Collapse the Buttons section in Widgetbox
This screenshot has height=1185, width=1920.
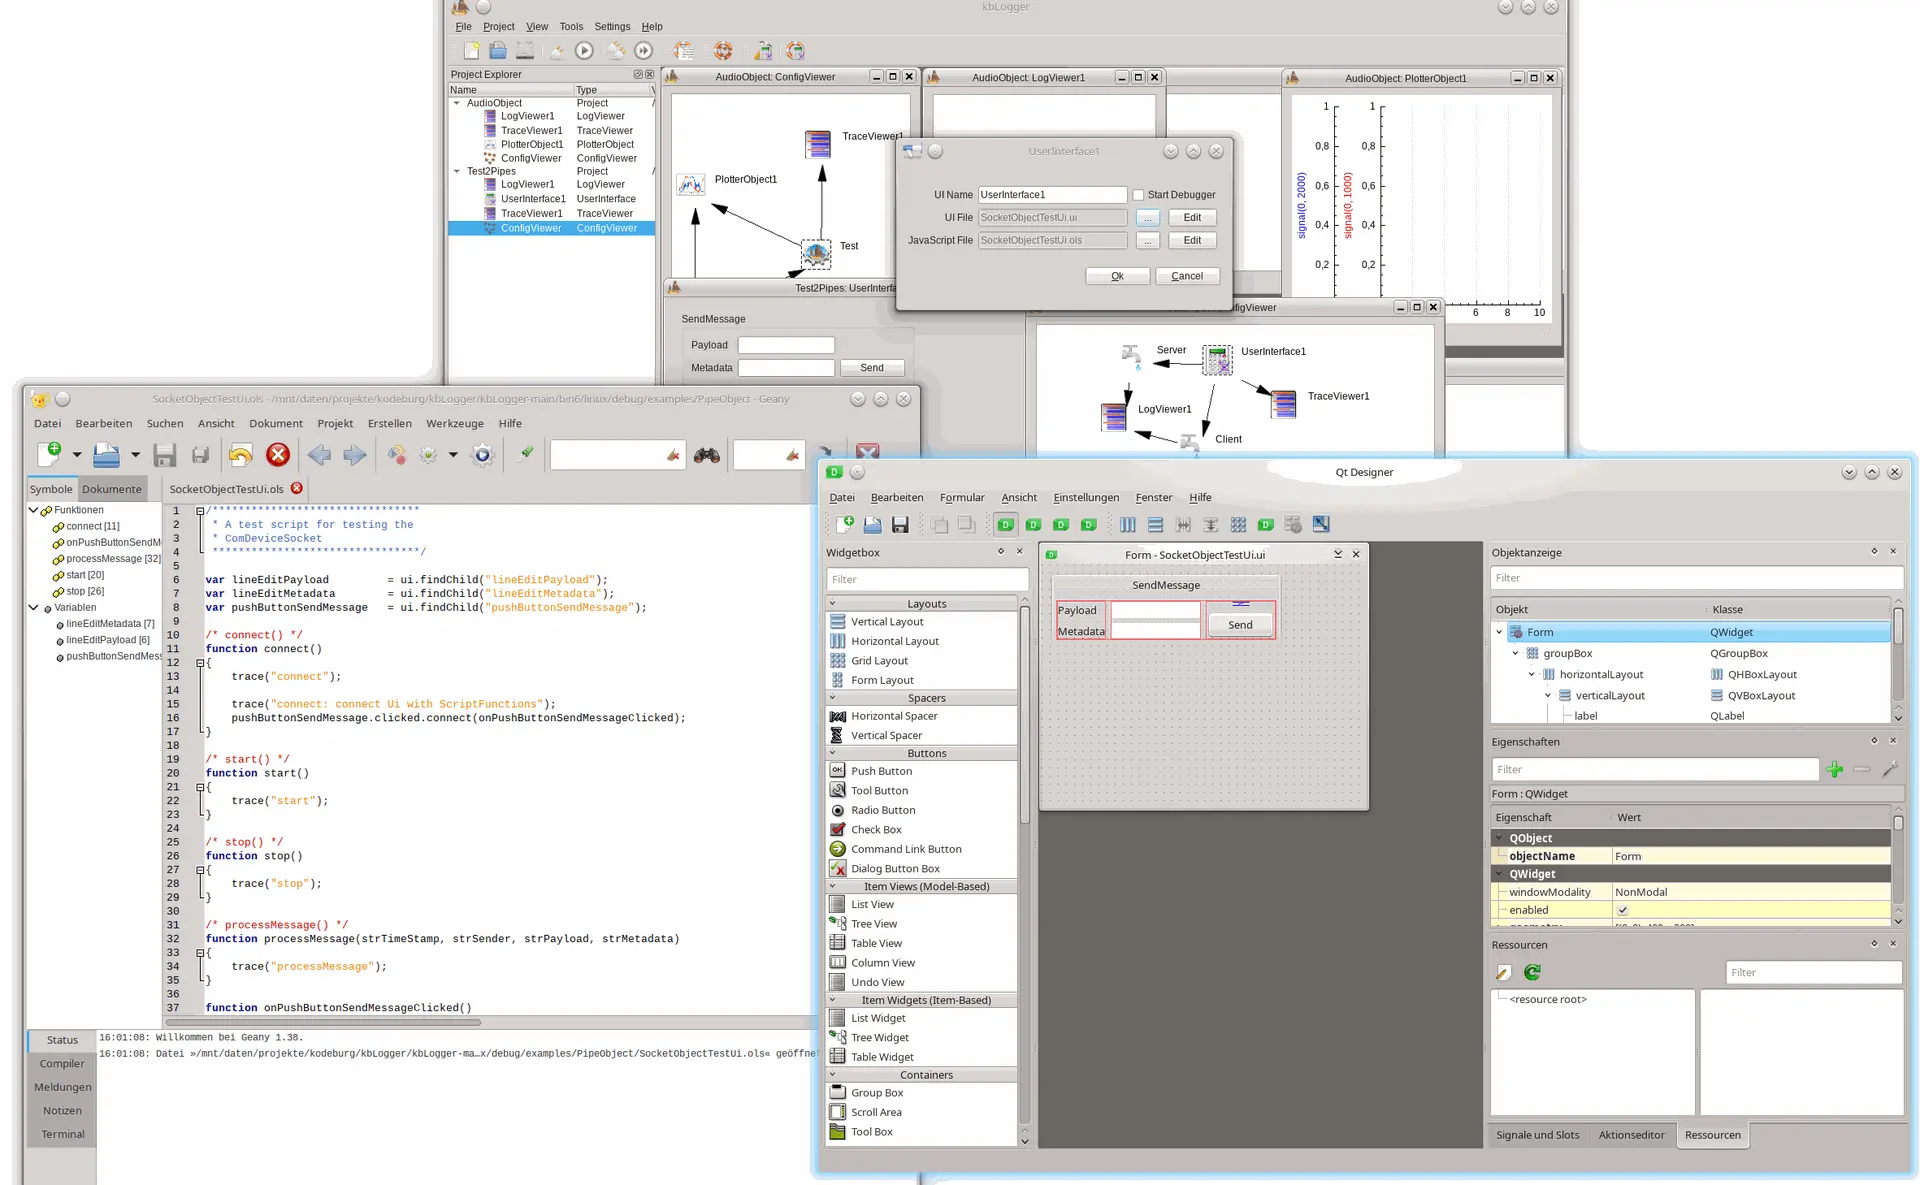point(832,753)
